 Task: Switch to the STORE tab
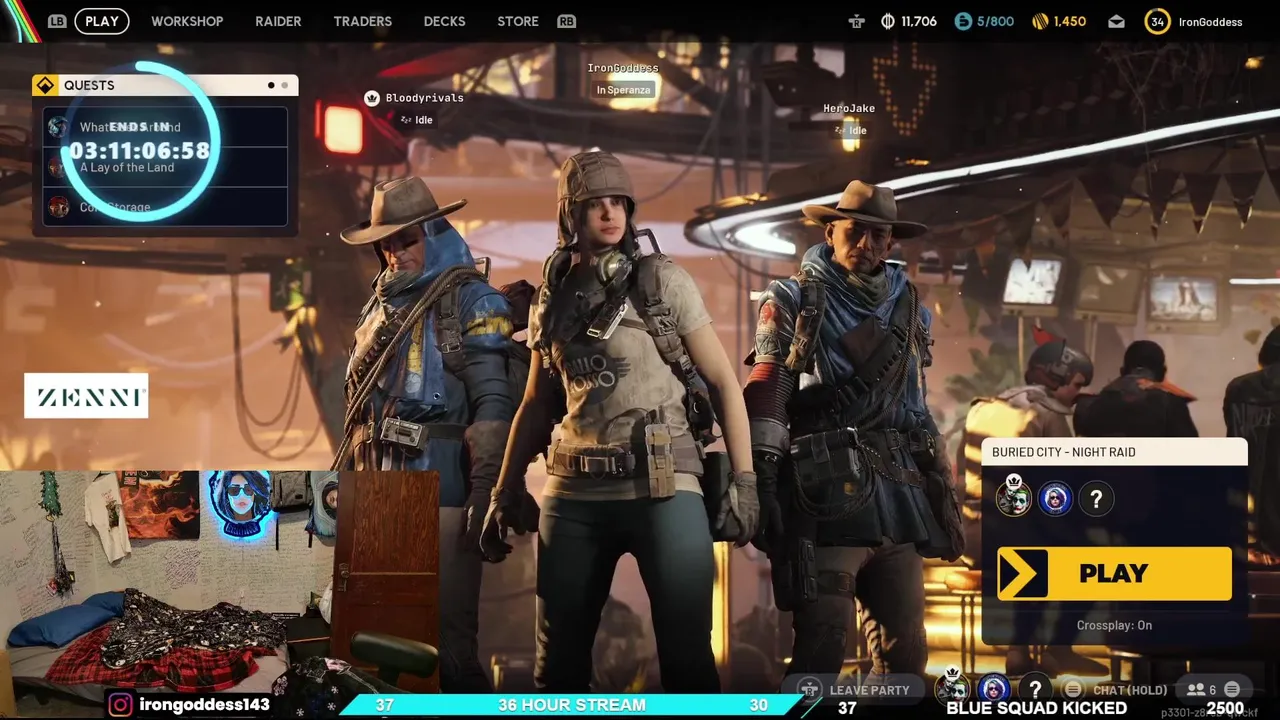pyautogui.click(x=518, y=21)
